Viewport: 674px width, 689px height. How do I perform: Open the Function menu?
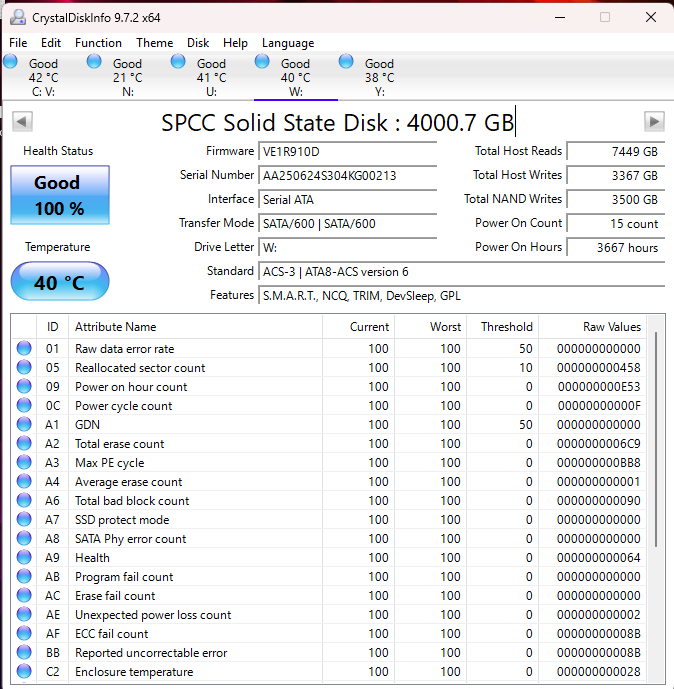click(x=98, y=43)
